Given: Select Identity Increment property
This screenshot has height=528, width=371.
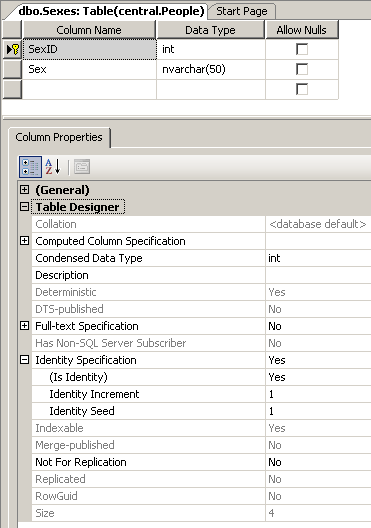Looking at the screenshot, I should click(148, 394).
